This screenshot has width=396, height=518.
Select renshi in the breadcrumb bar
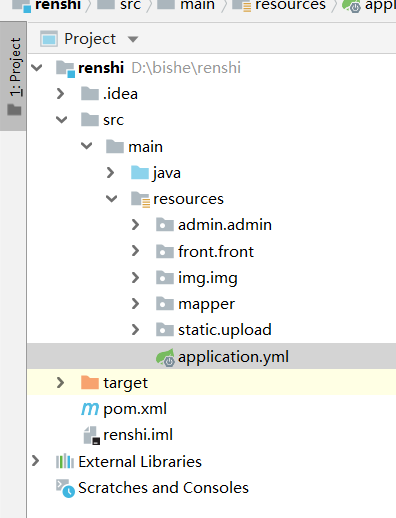pyautogui.click(x=58, y=5)
